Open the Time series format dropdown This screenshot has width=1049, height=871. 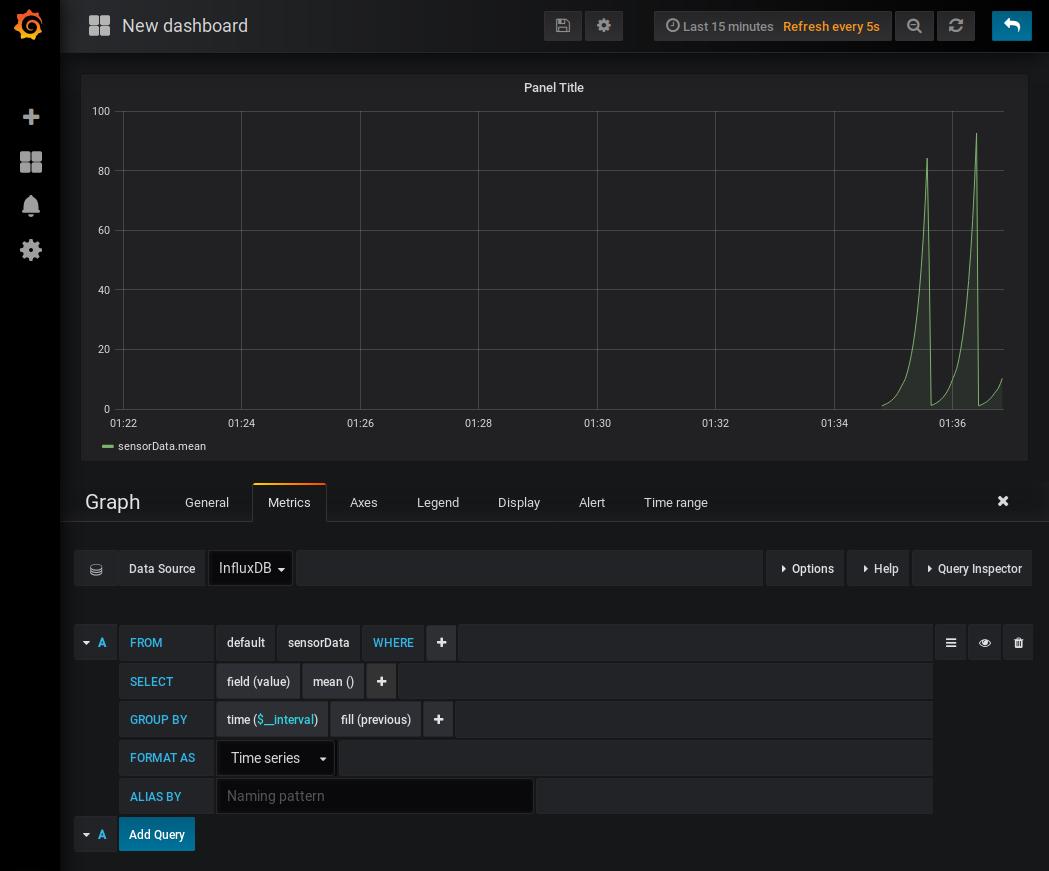click(276, 758)
